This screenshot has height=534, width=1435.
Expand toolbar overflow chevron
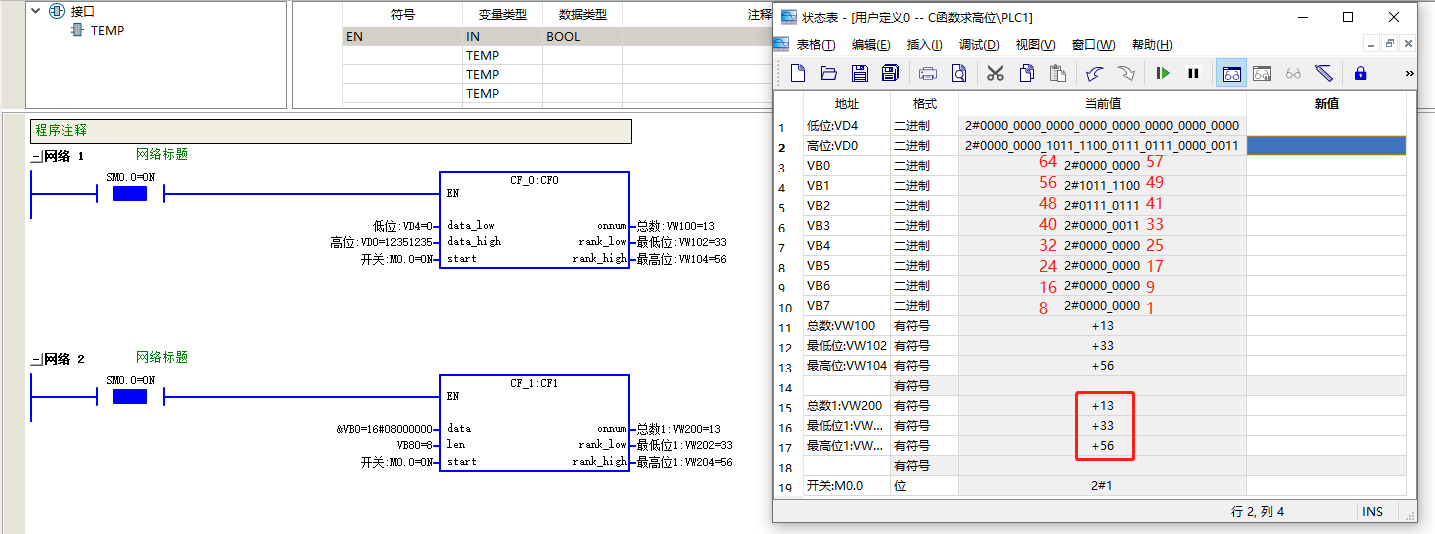(1410, 73)
